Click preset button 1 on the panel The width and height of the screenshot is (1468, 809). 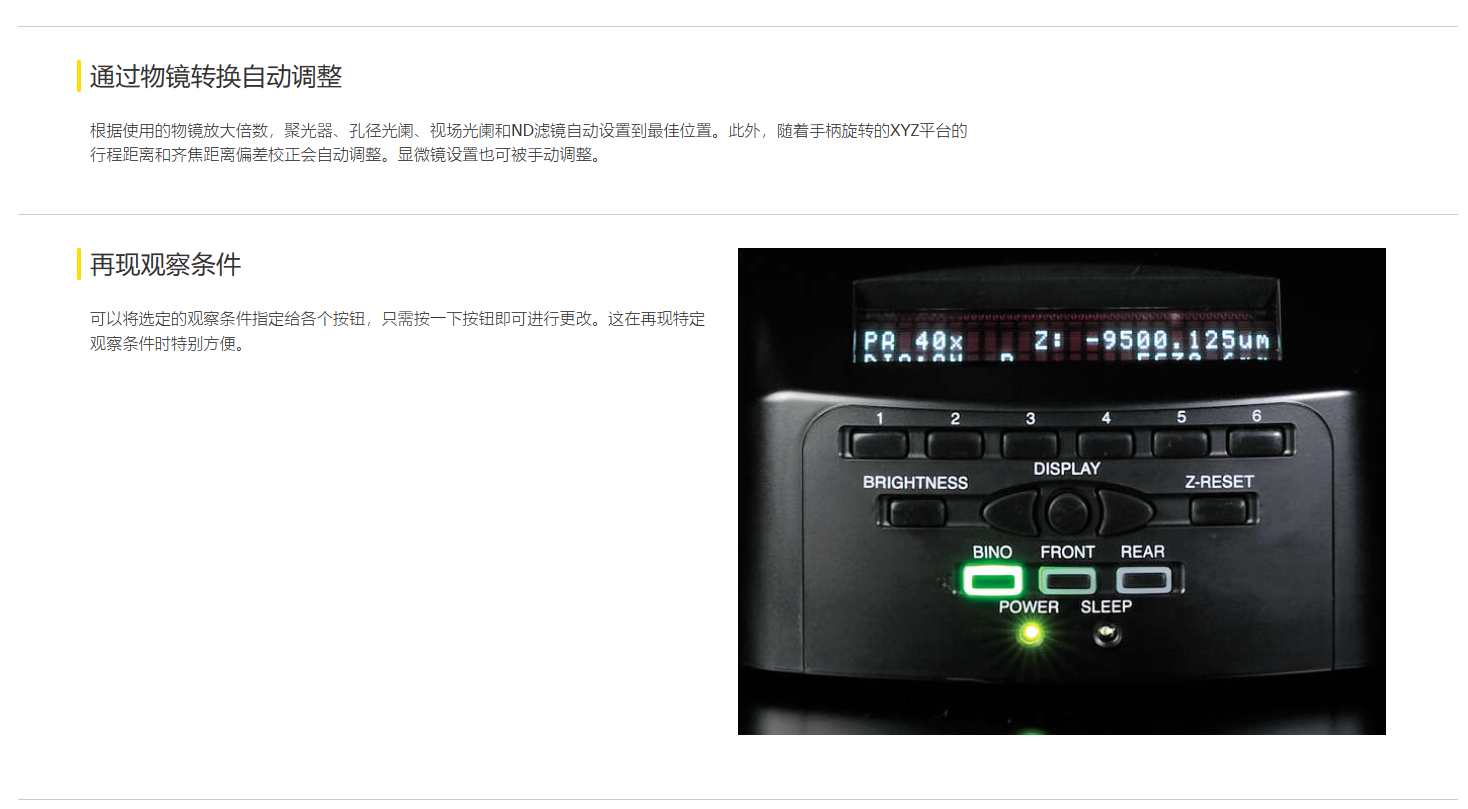pos(881,443)
